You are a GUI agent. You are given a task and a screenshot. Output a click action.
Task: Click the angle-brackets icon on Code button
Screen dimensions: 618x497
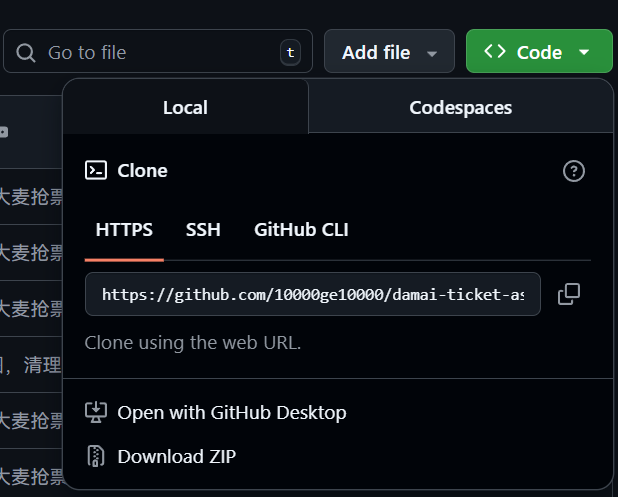tap(494, 52)
